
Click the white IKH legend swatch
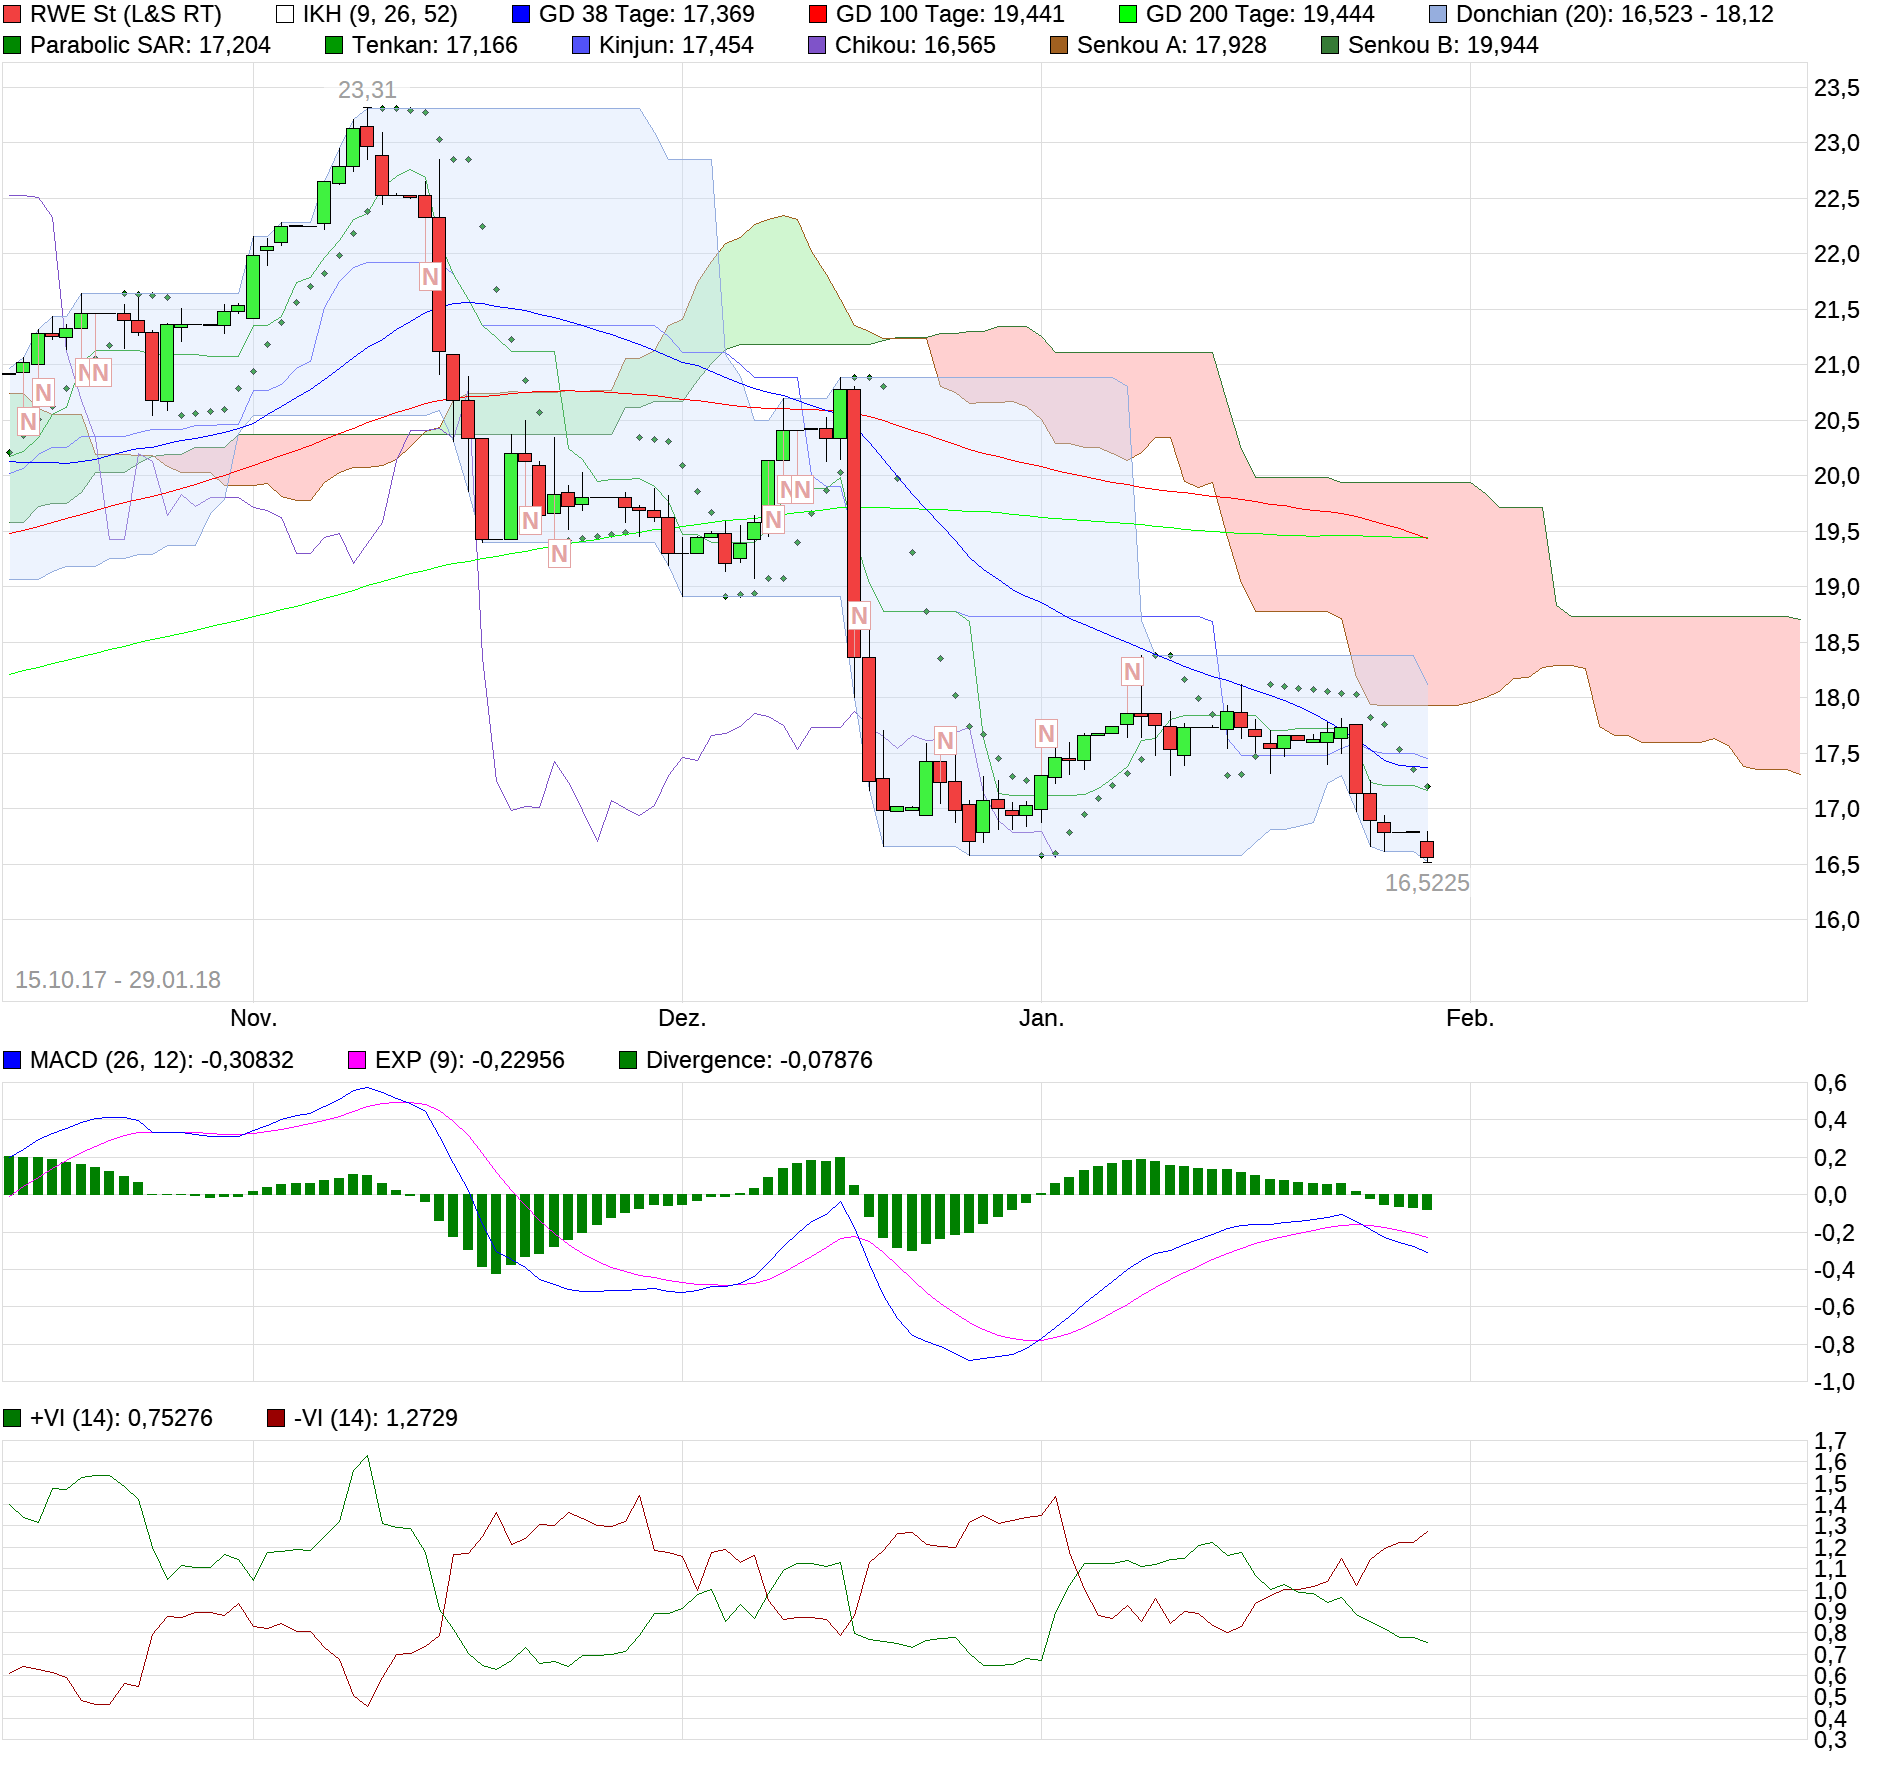click(285, 14)
